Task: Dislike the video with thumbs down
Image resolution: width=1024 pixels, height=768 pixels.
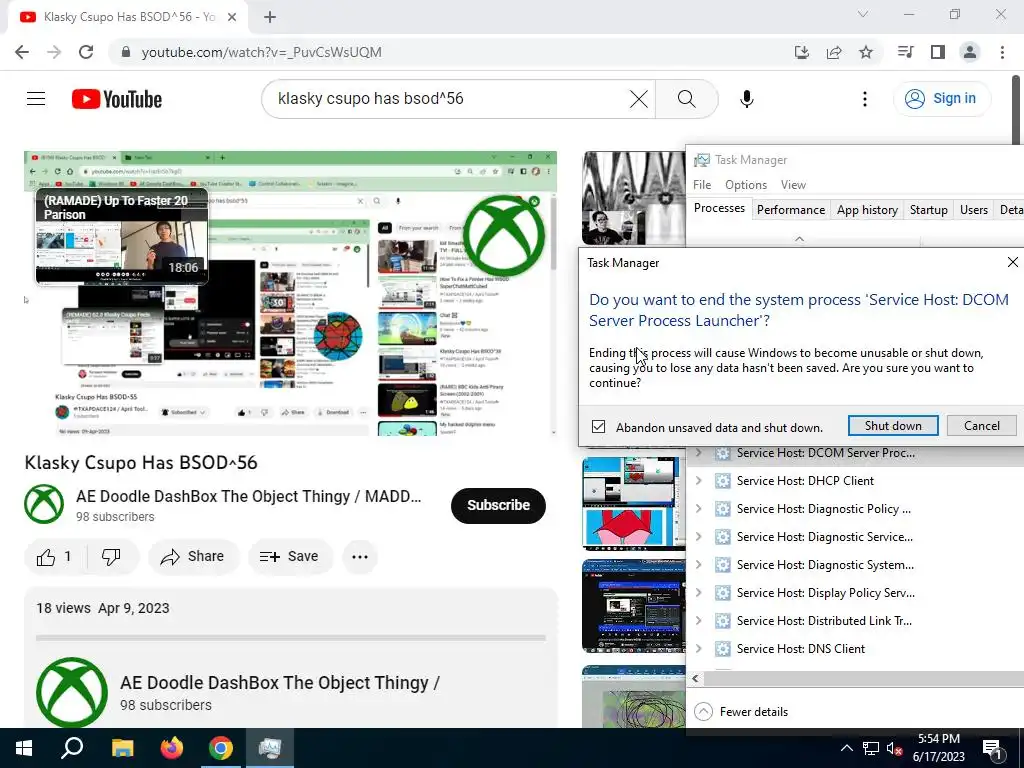Action: pos(112,556)
